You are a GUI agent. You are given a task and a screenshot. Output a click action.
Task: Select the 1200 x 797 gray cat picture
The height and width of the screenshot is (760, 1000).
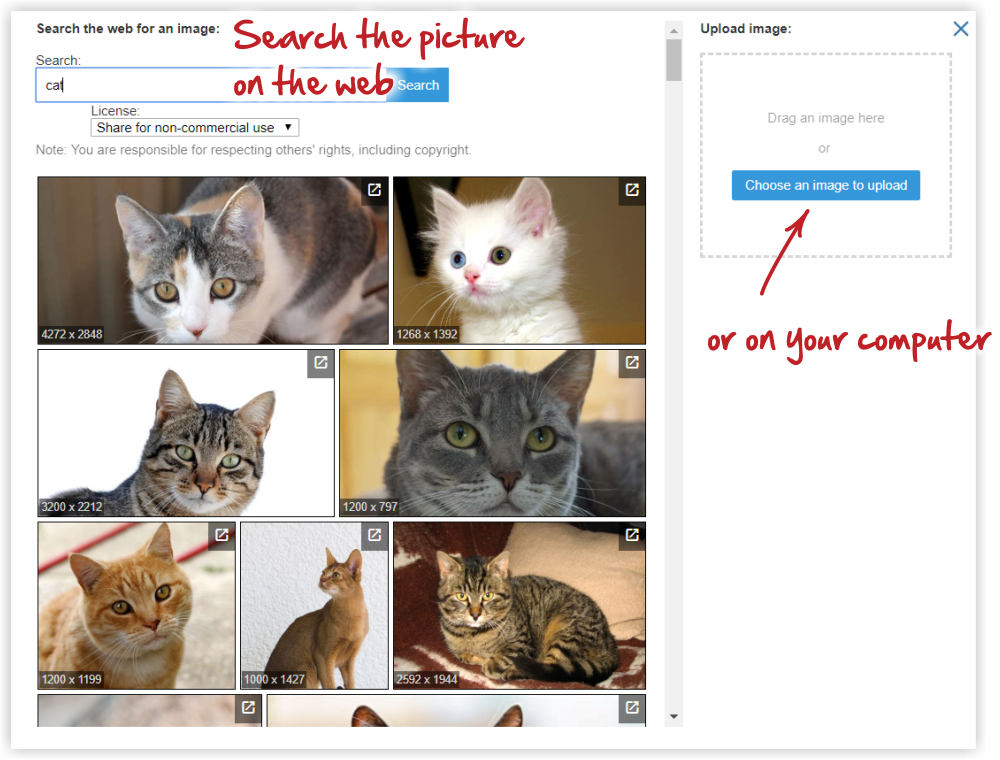pyautogui.click(x=492, y=433)
